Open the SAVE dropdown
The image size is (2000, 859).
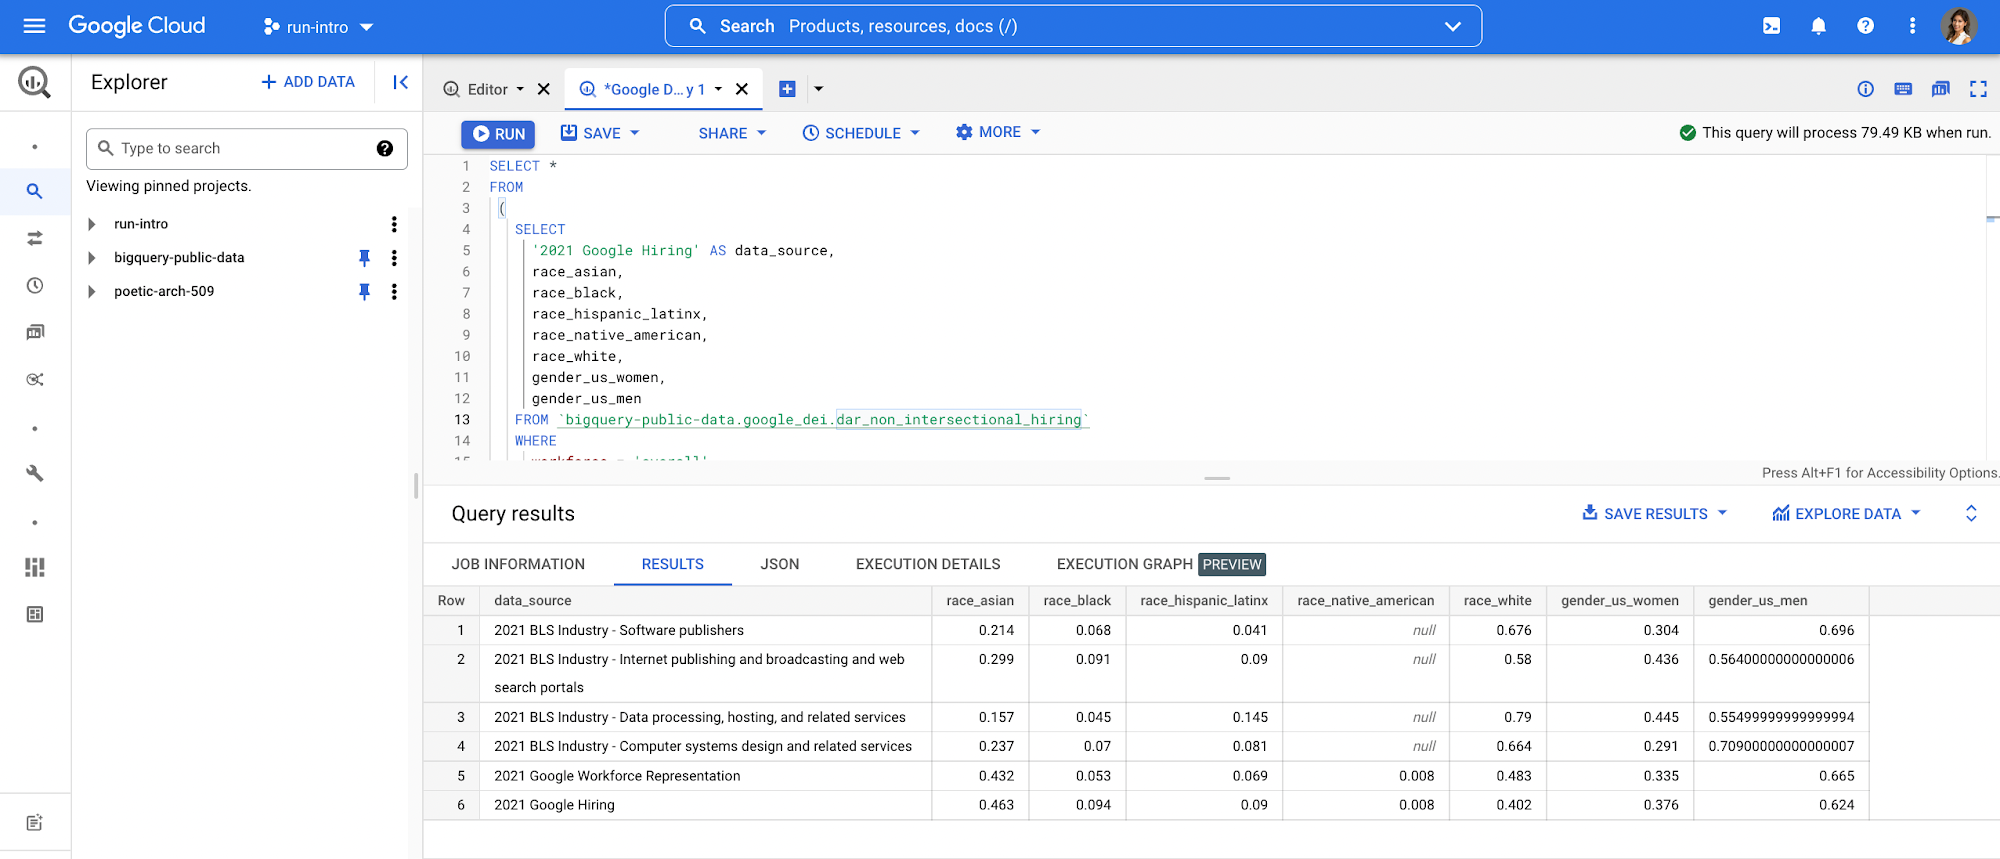point(600,133)
